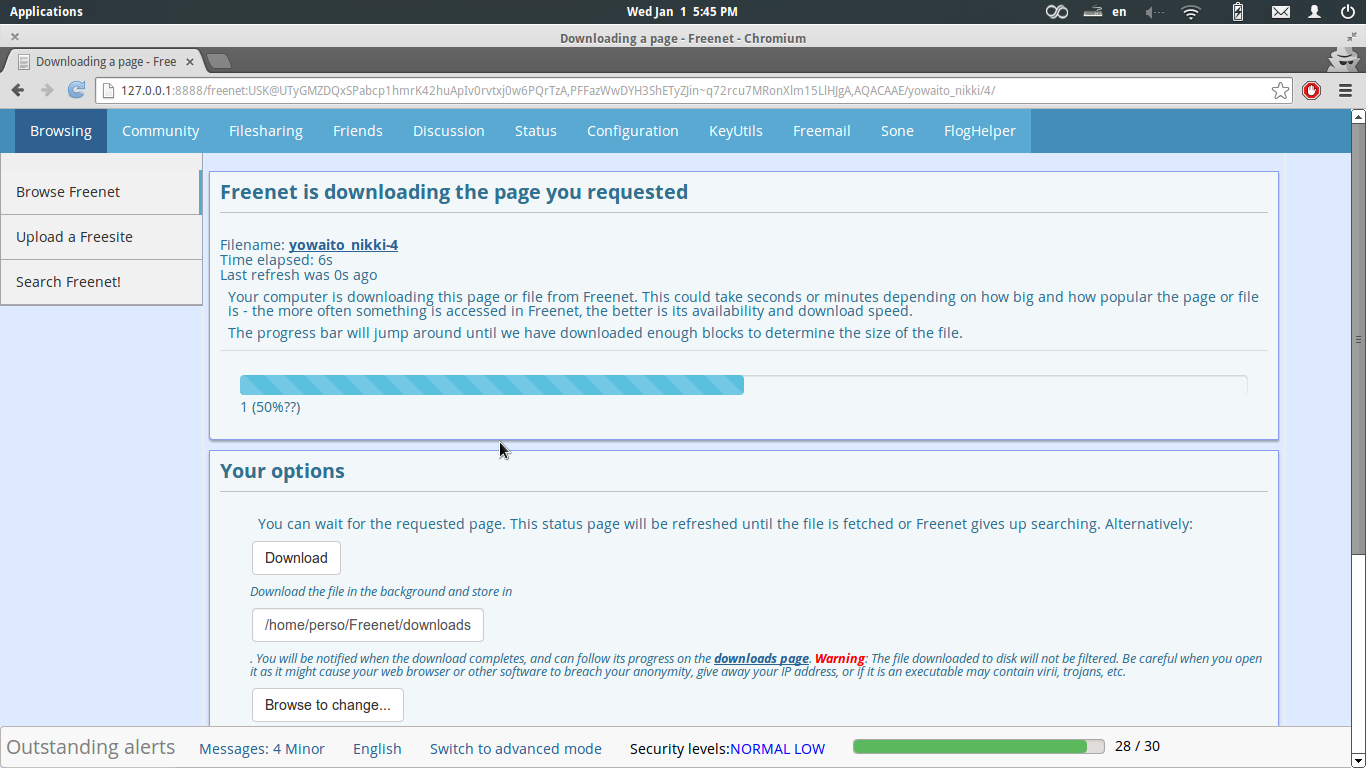Click the power icon in the top panel

[1347, 12]
